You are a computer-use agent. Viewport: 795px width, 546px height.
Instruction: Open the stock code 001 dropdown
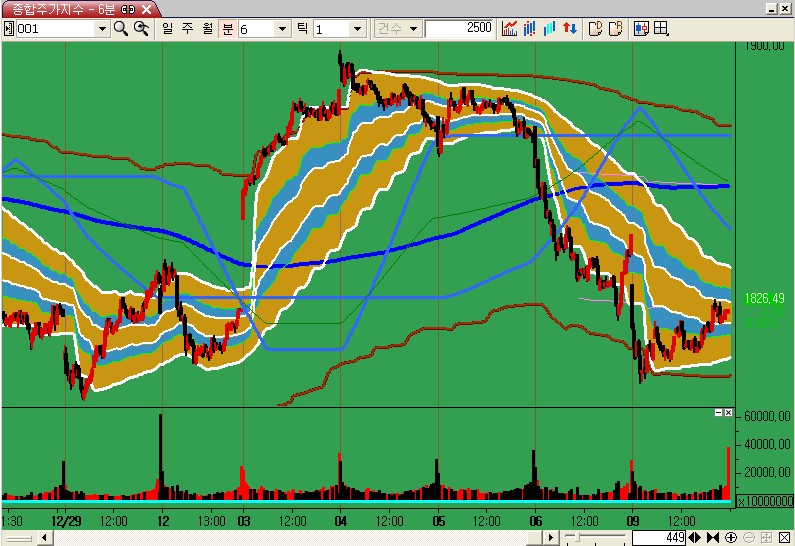(102, 29)
